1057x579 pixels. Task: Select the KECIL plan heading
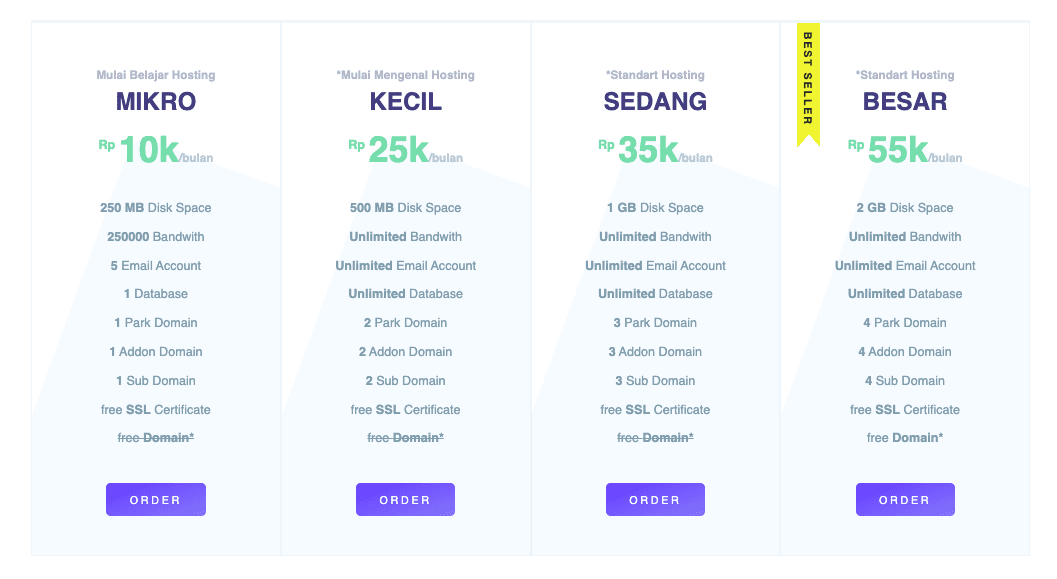tap(406, 102)
